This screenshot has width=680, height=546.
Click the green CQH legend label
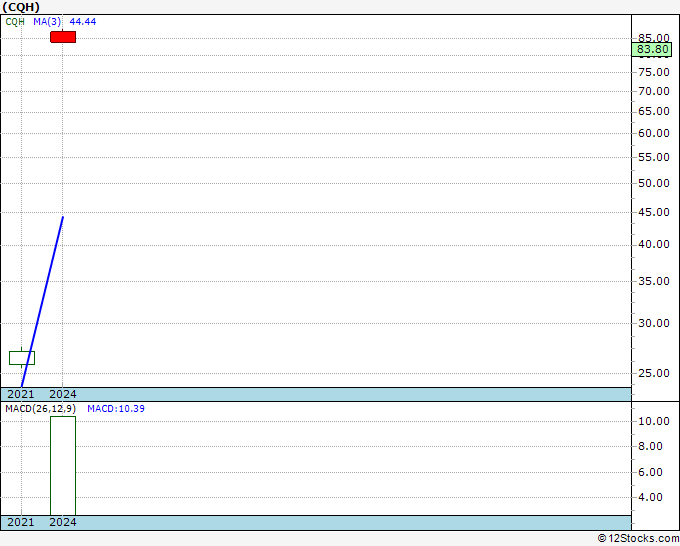(15, 22)
